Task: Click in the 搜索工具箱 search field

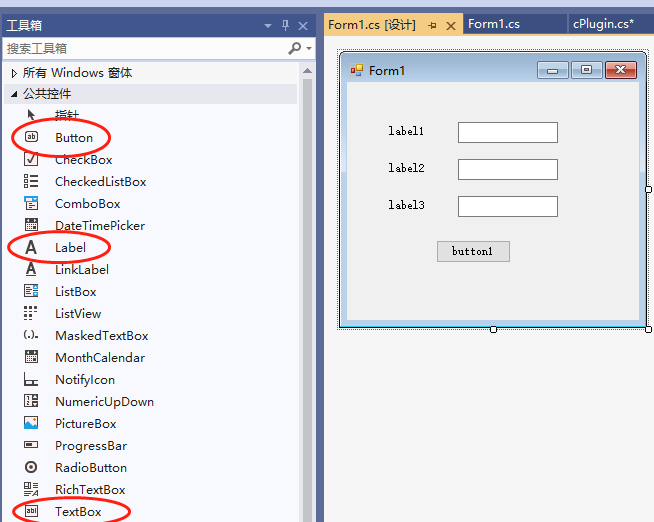Action: pyautogui.click(x=144, y=48)
